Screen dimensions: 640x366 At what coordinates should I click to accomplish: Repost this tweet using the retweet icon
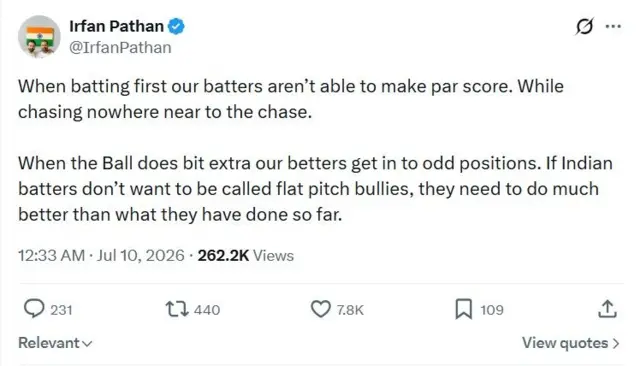coord(177,309)
